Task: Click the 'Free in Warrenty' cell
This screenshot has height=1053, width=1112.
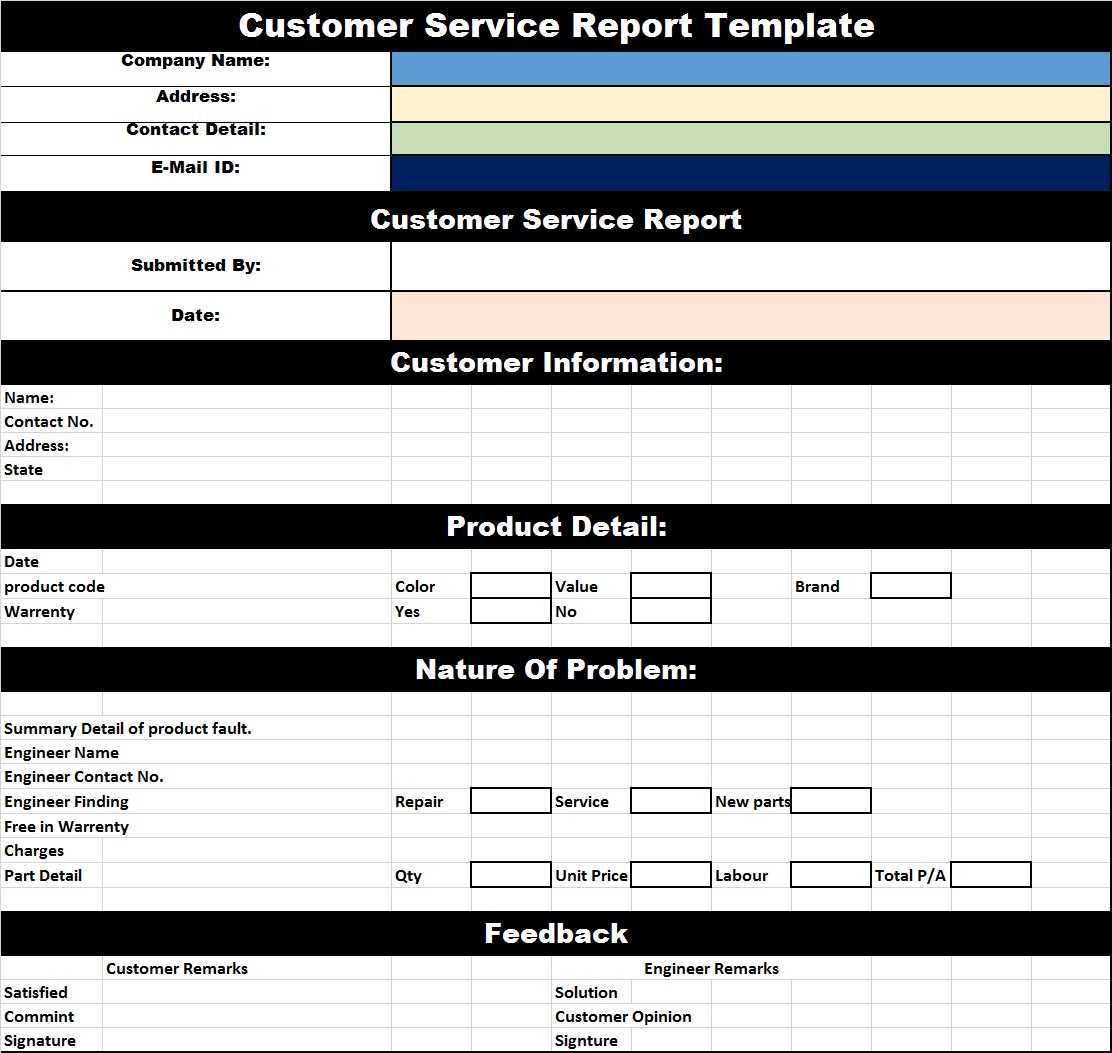Action: pyautogui.click(x=67, y=826)
